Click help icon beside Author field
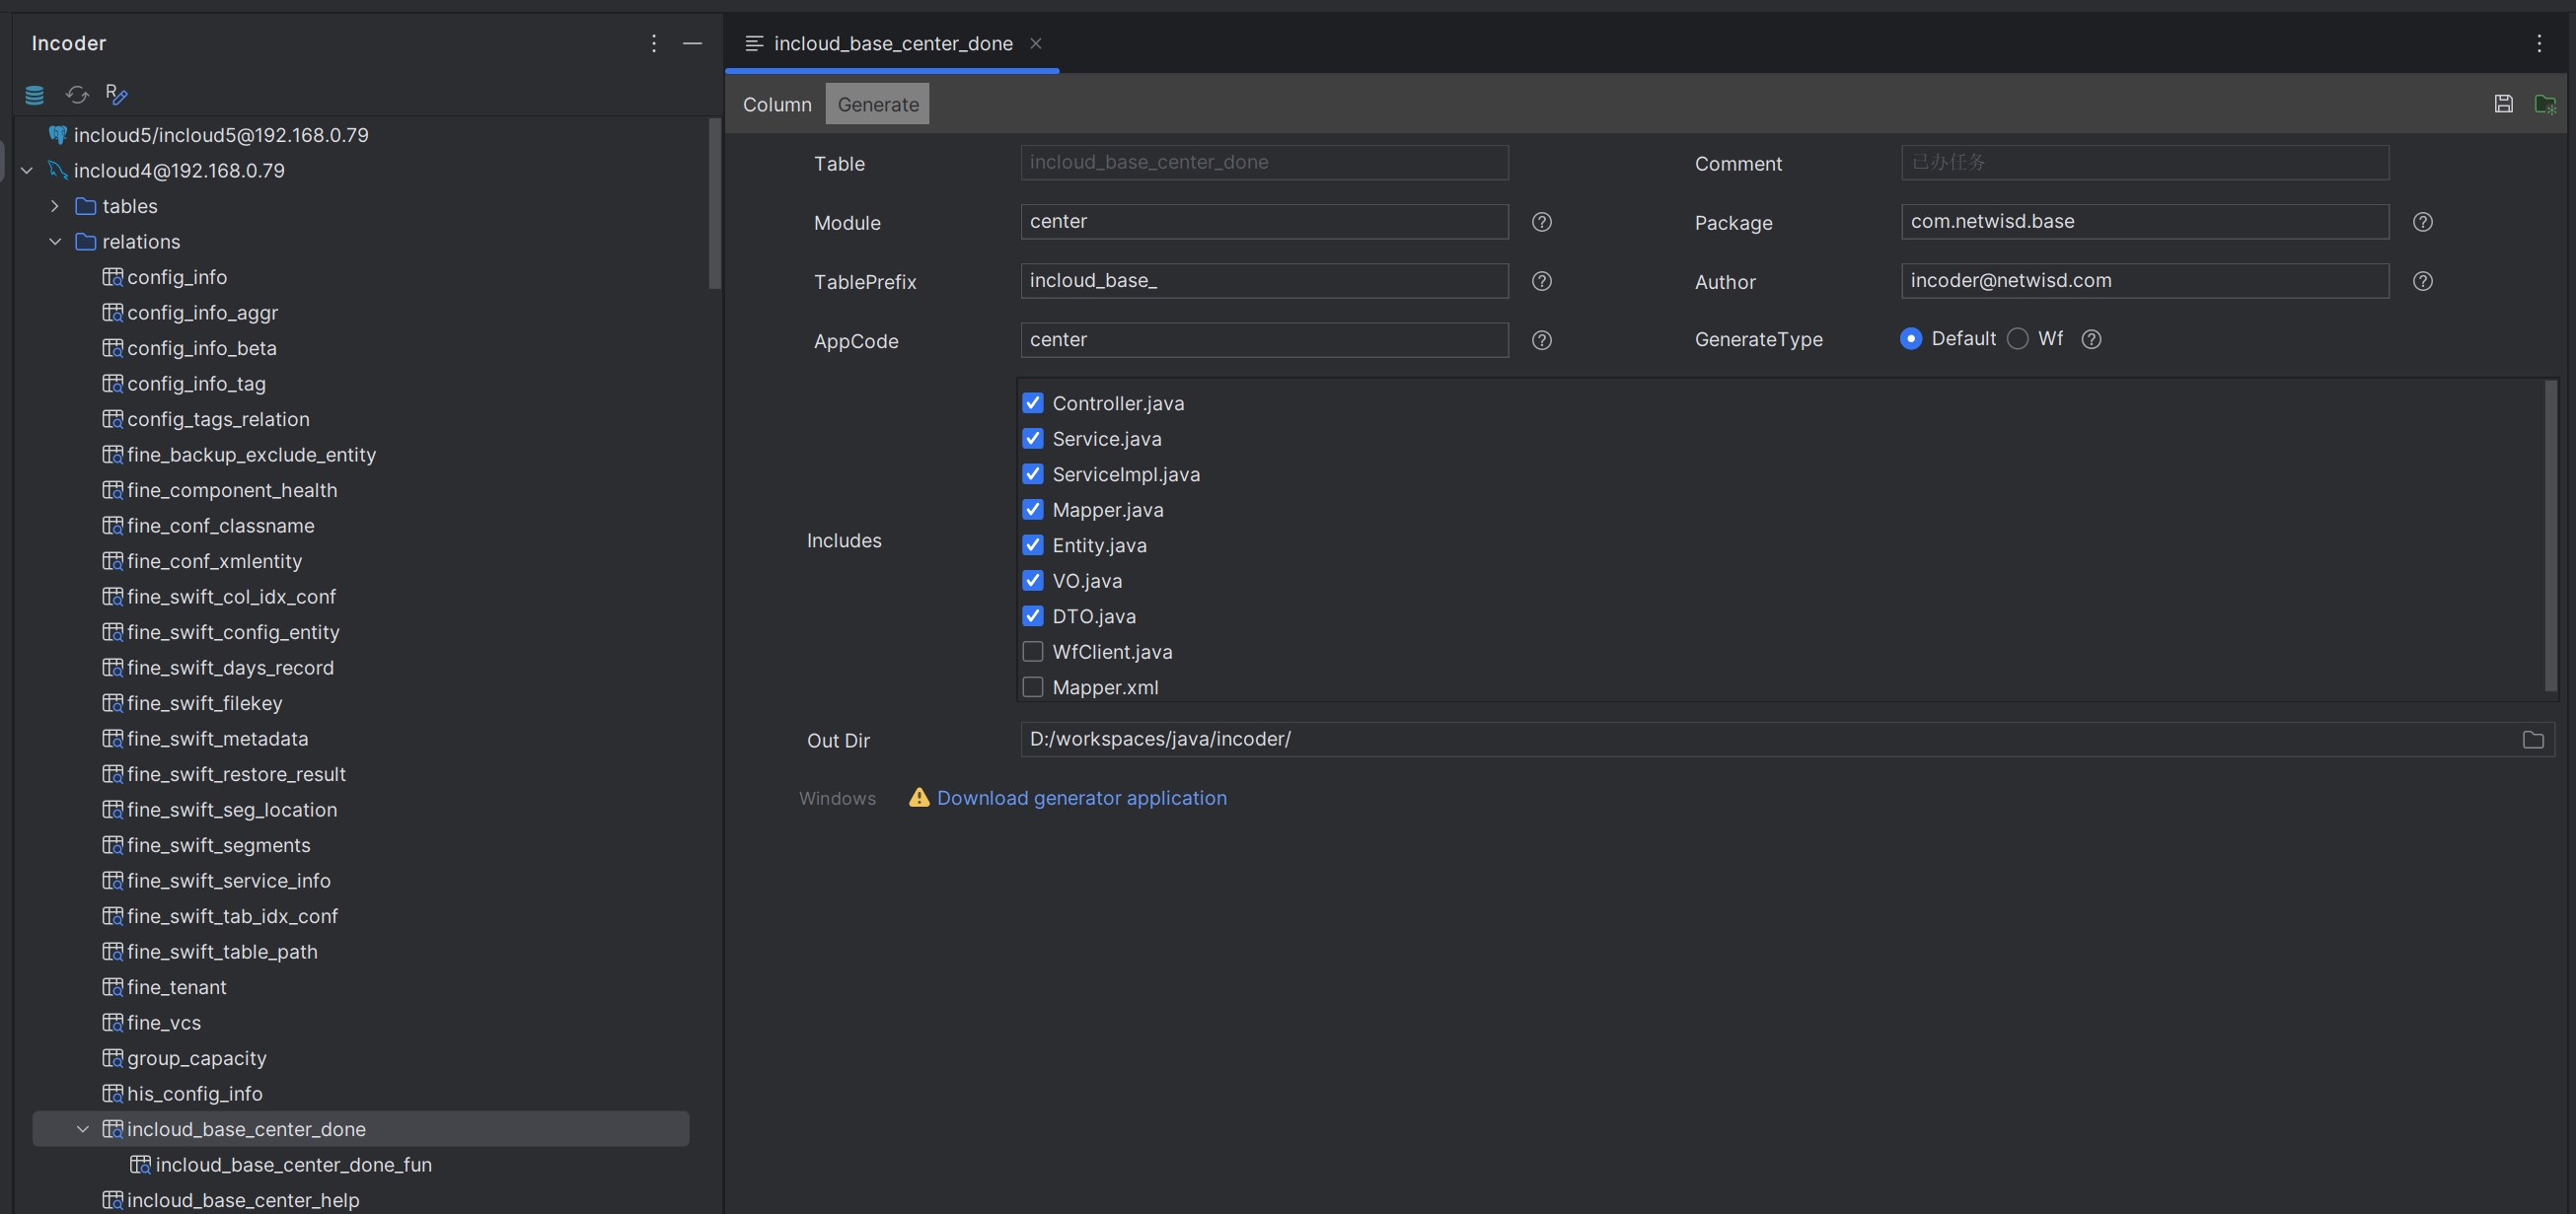 coord(2422,281)
